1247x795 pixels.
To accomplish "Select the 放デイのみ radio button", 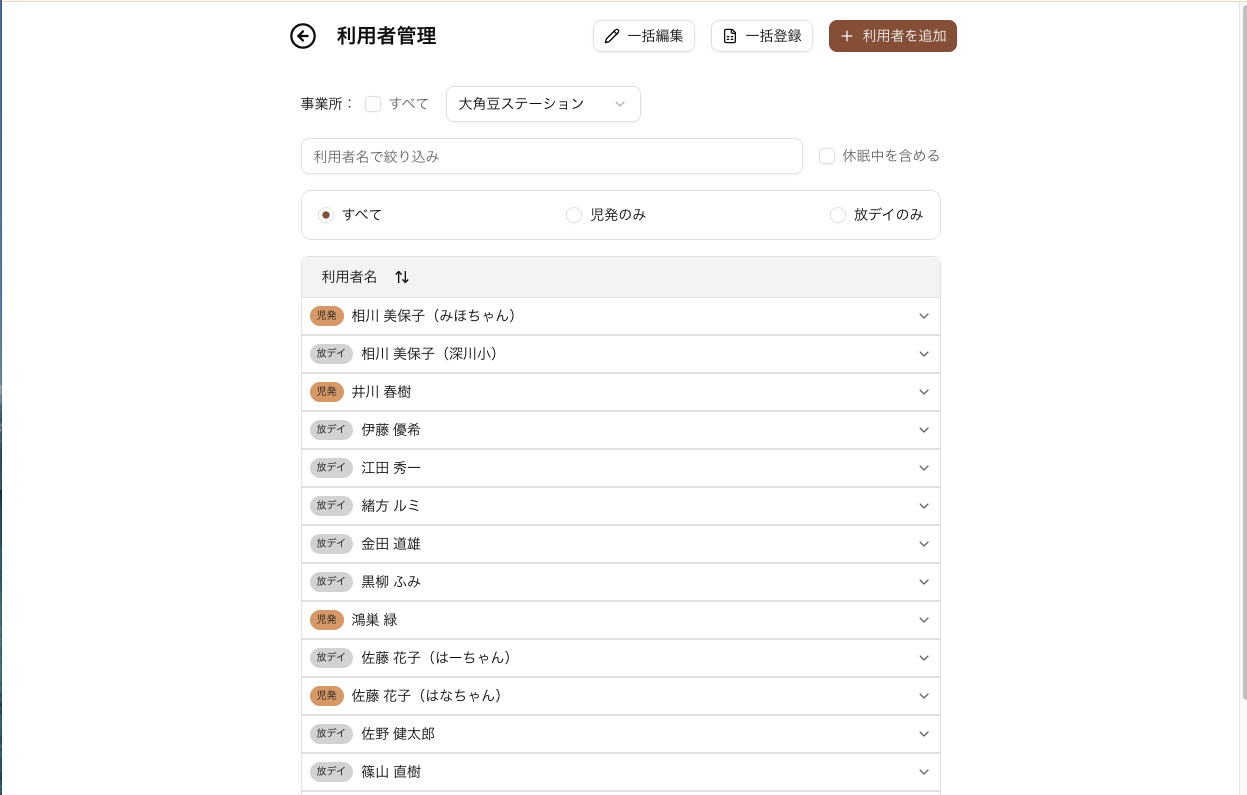I will click(838, 215).
